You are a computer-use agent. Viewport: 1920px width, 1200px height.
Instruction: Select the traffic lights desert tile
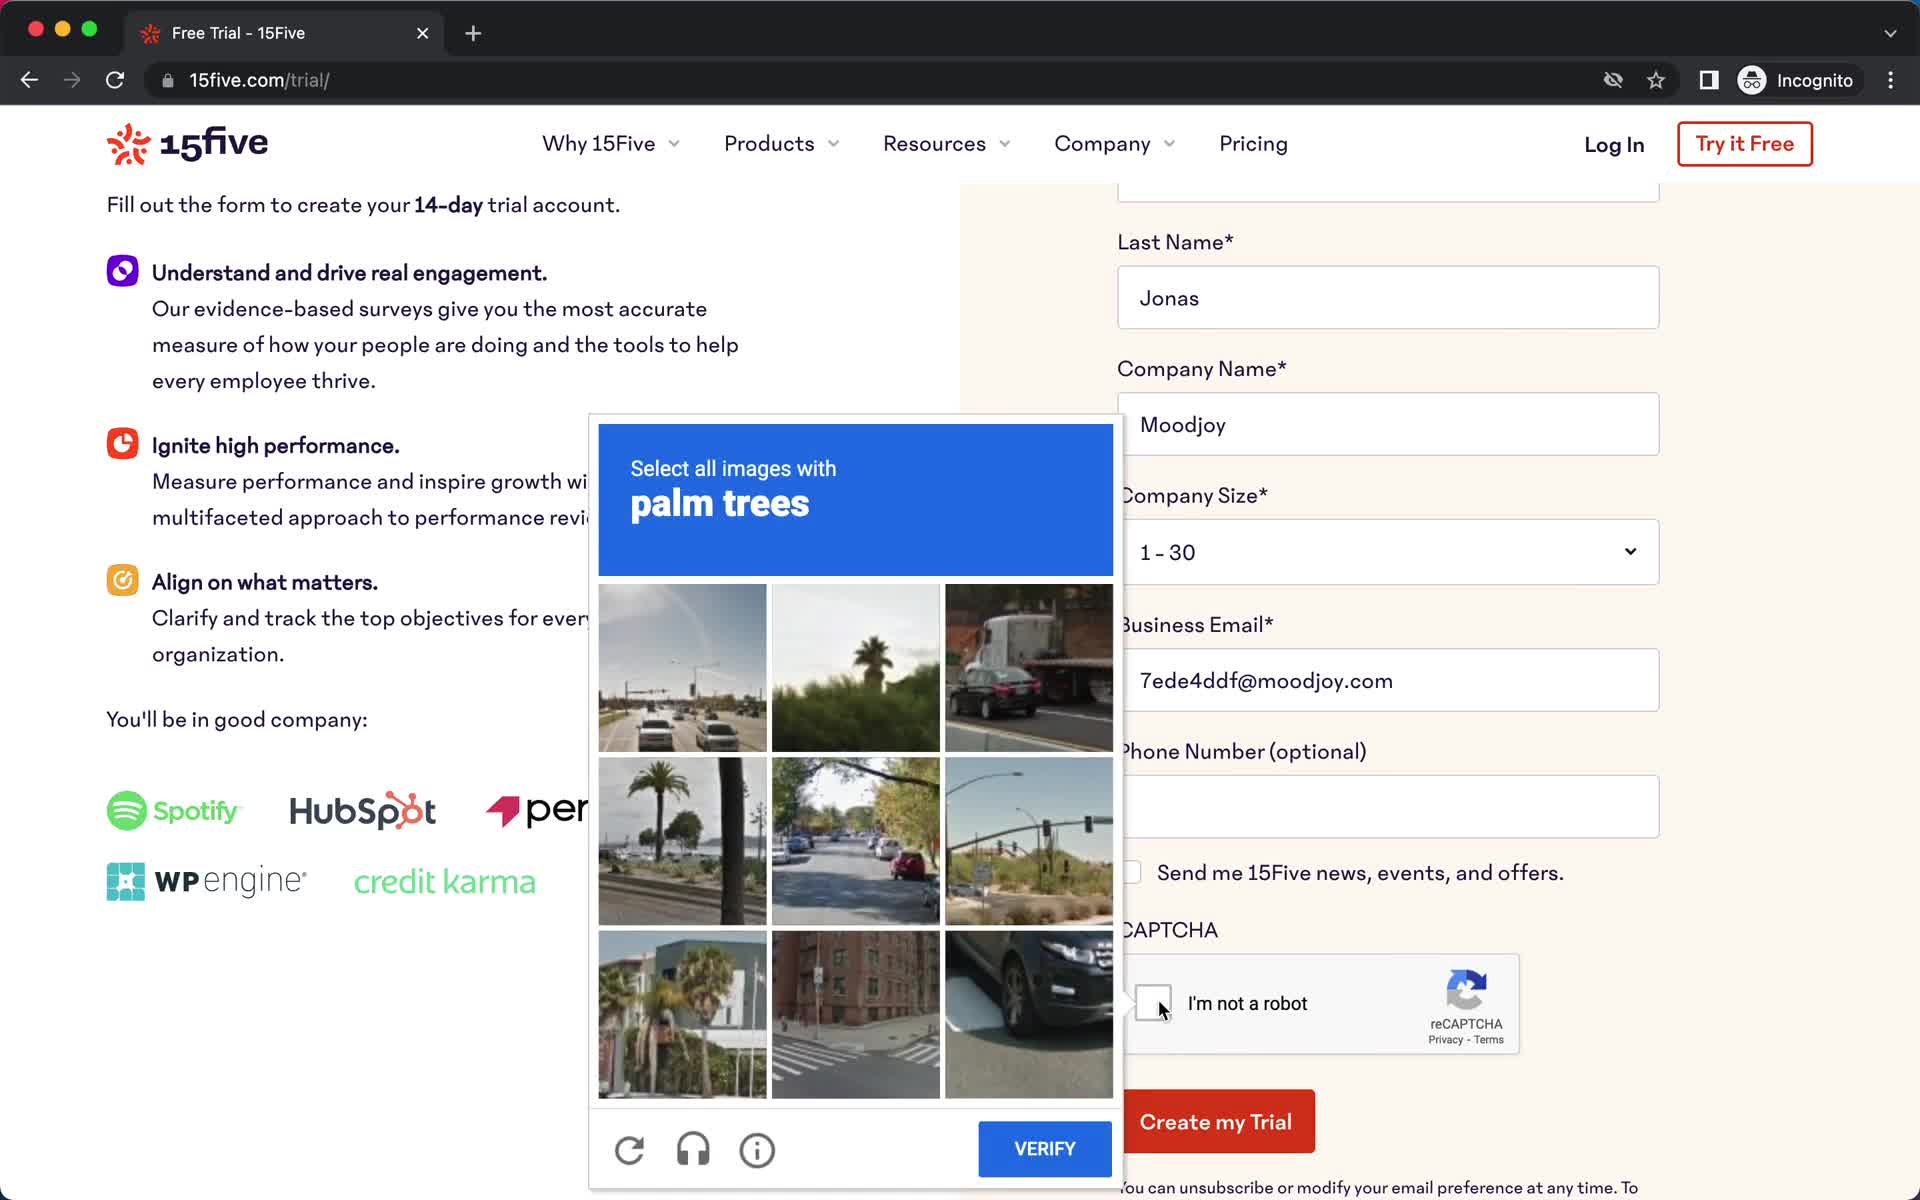[1029, 841]
